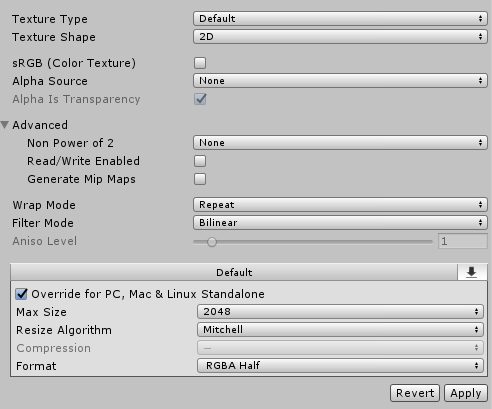The width and height of the screenshot is (492, 409).
Task: Open the Resize Algorithm Mitchell dropdown
Action: pyautogui.click(x=340, y=330)
